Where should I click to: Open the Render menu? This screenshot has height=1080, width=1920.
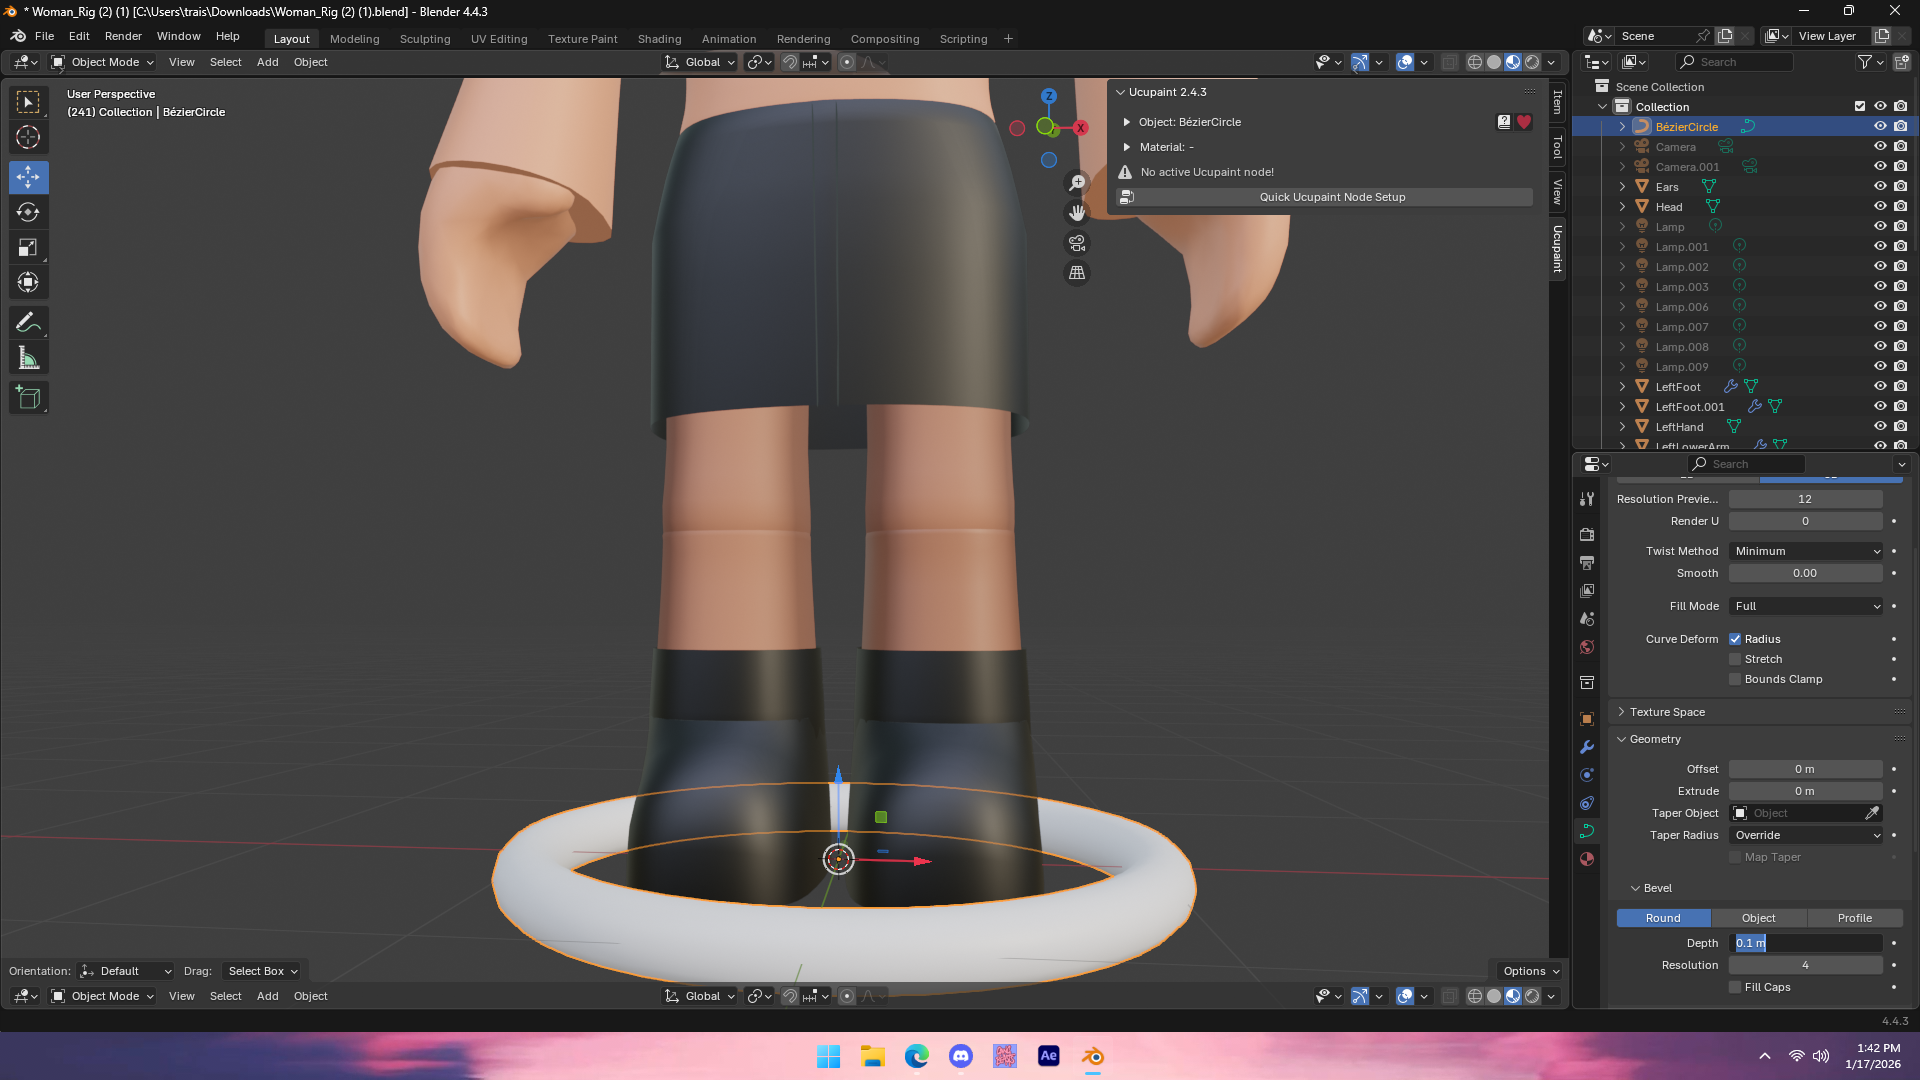click(123, 36)
